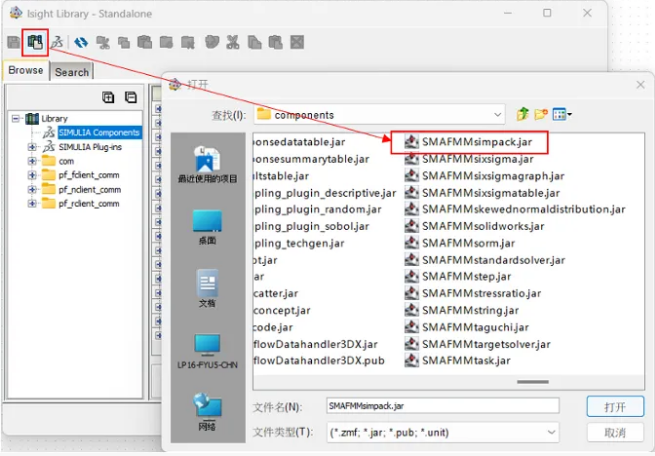Click the jar icon beside SMAFMMtask.jar
This screenshot has width=655, height=456.
pyautogui.click(x=411, y=360)
